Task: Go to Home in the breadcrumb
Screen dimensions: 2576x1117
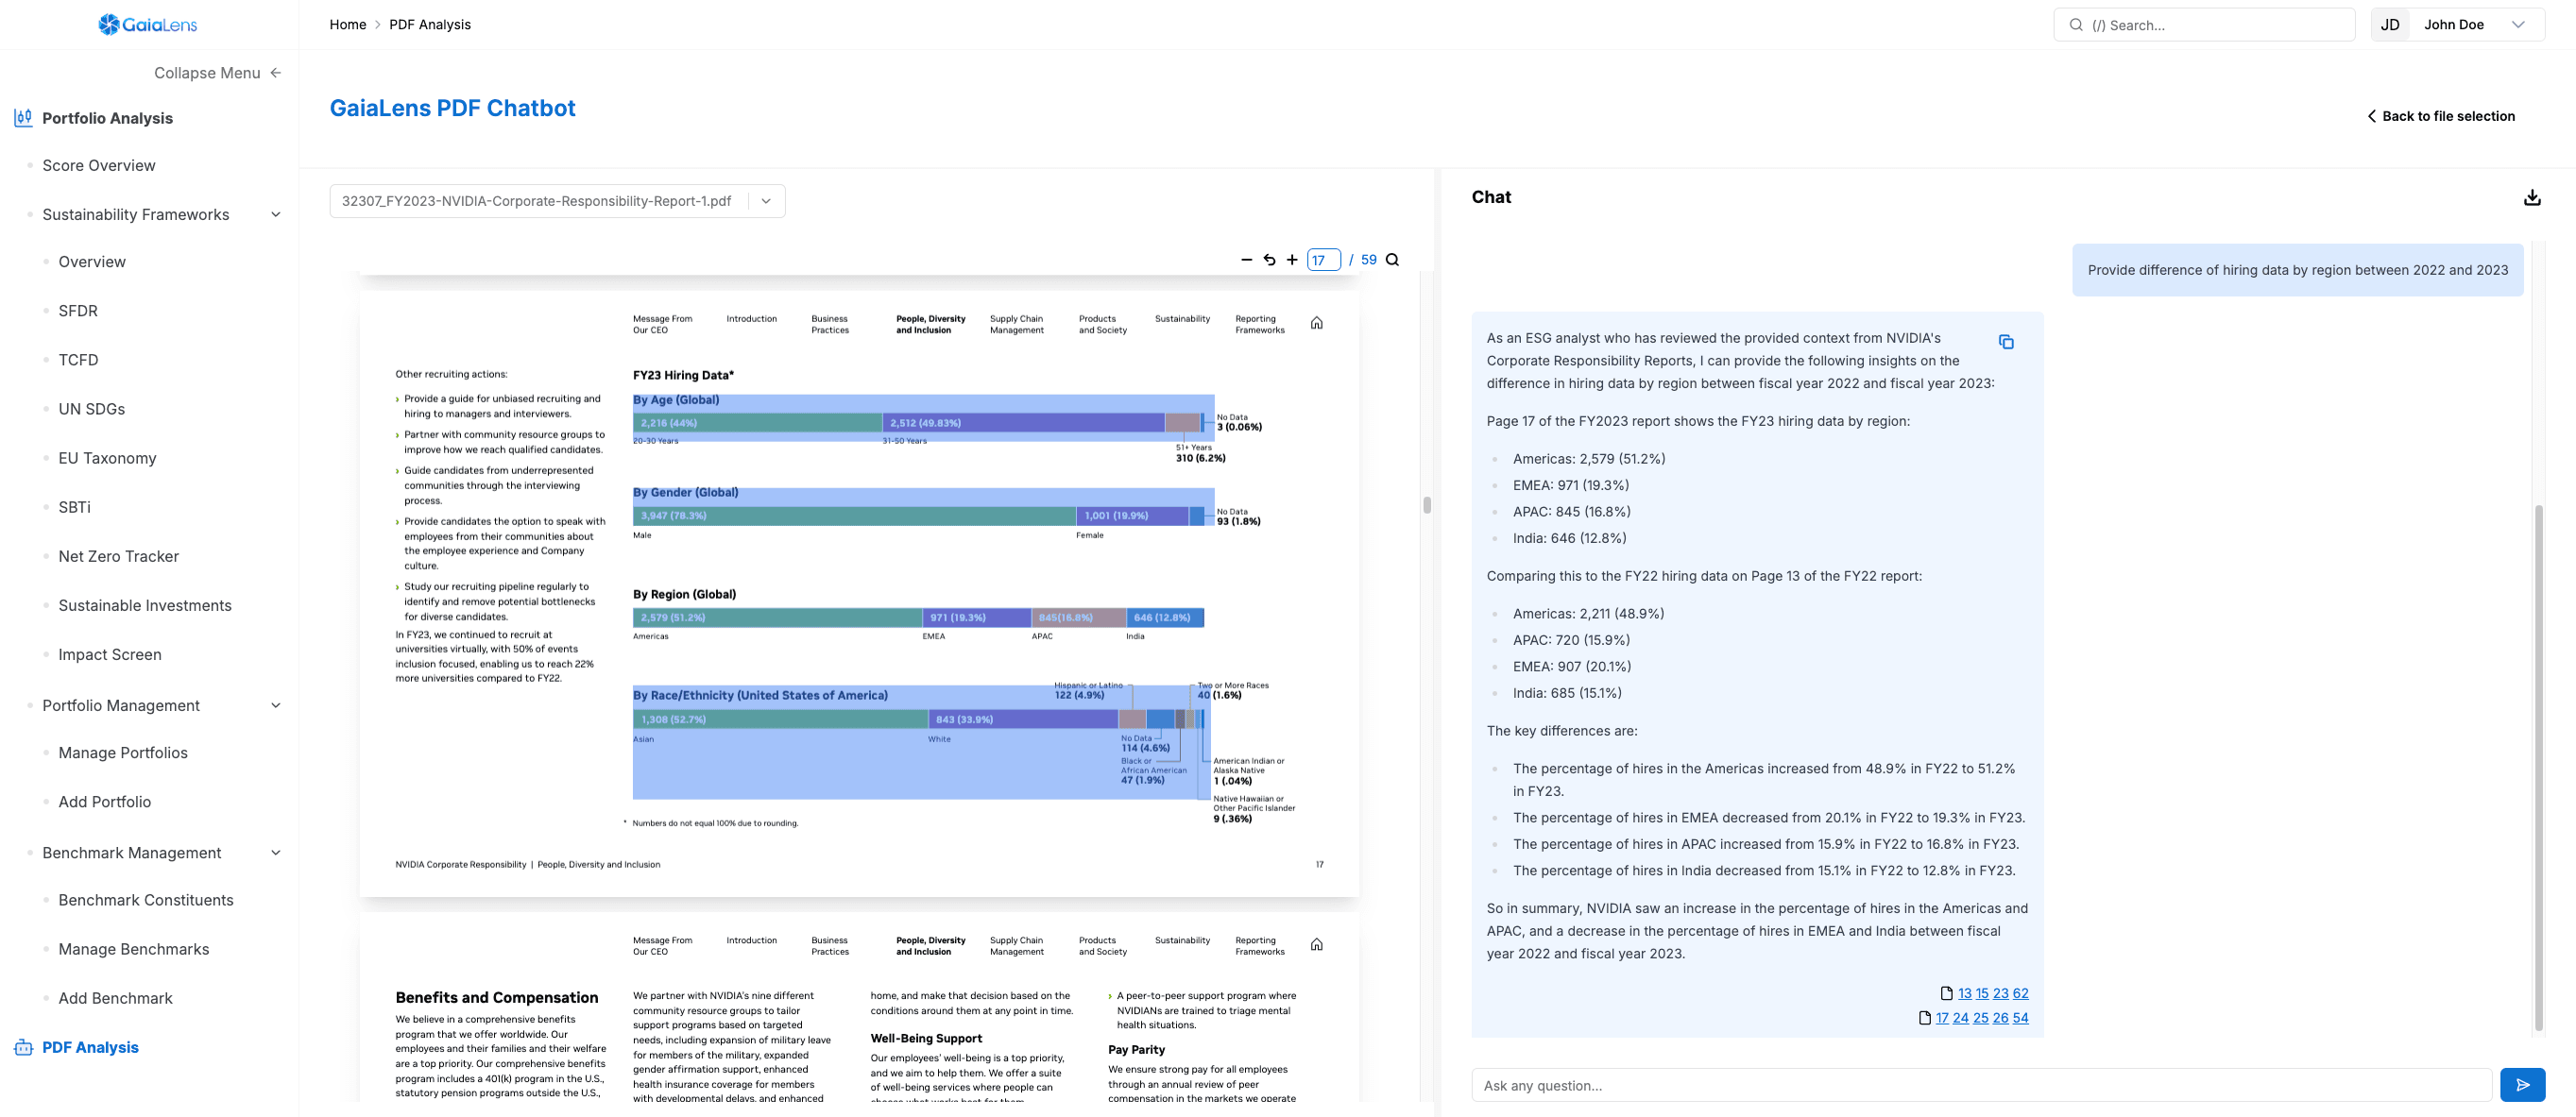Action: (348, 24)
